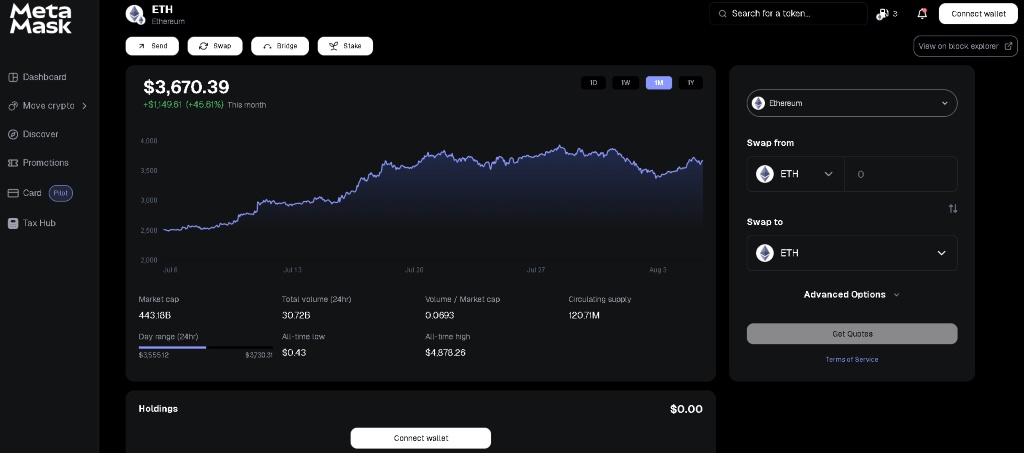1024x453 pixels.
Task: Open Promotions in the sidebar
Action: click(x=46, y=163)
